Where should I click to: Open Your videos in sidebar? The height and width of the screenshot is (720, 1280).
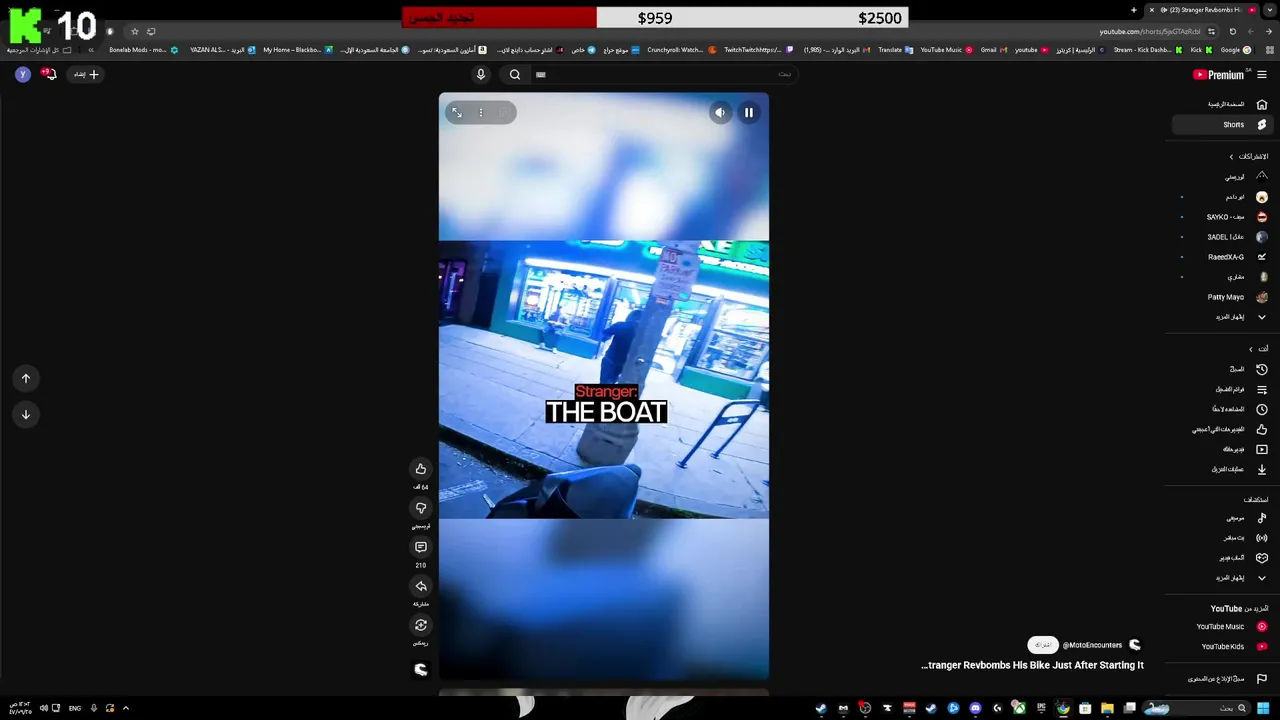(1222, 449)
